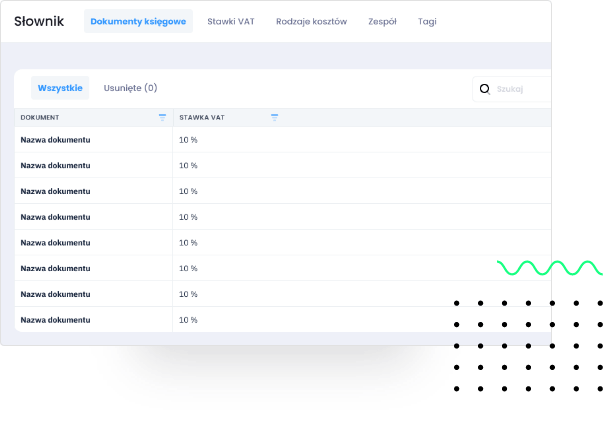The image size is (603, 434).
Task: Open the last Nazwa dokumentu row
Action: point(56,320)
